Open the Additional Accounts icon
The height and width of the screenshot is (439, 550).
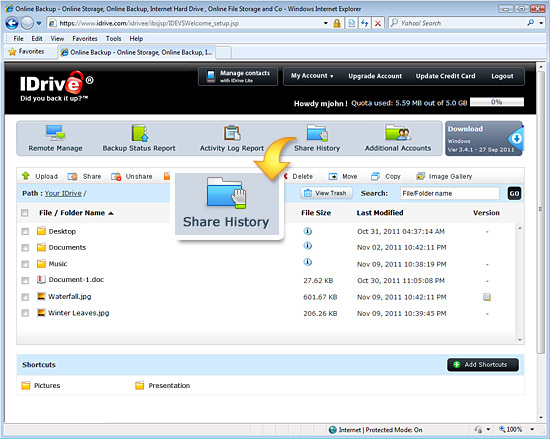[398, 133]
